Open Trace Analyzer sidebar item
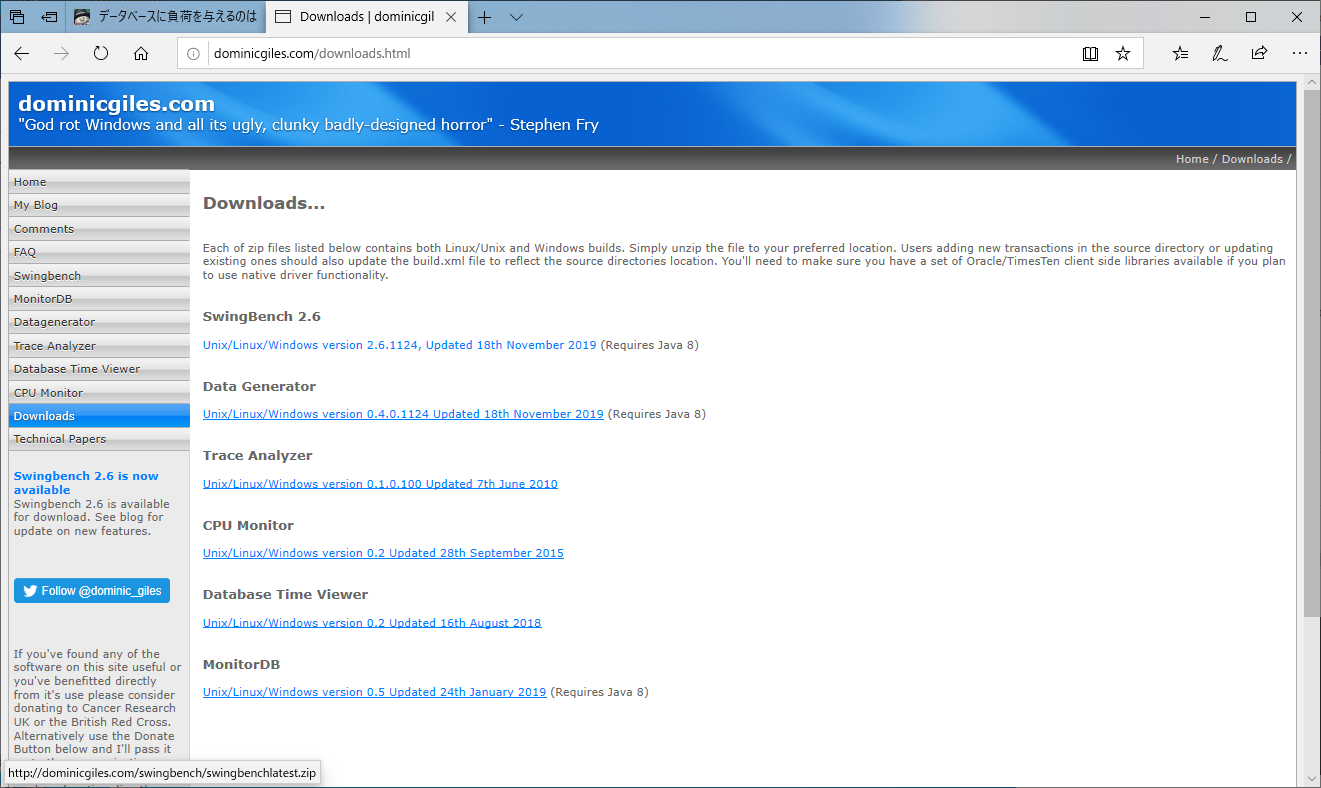Screen dimensions: 1321x788 point(99,346)
